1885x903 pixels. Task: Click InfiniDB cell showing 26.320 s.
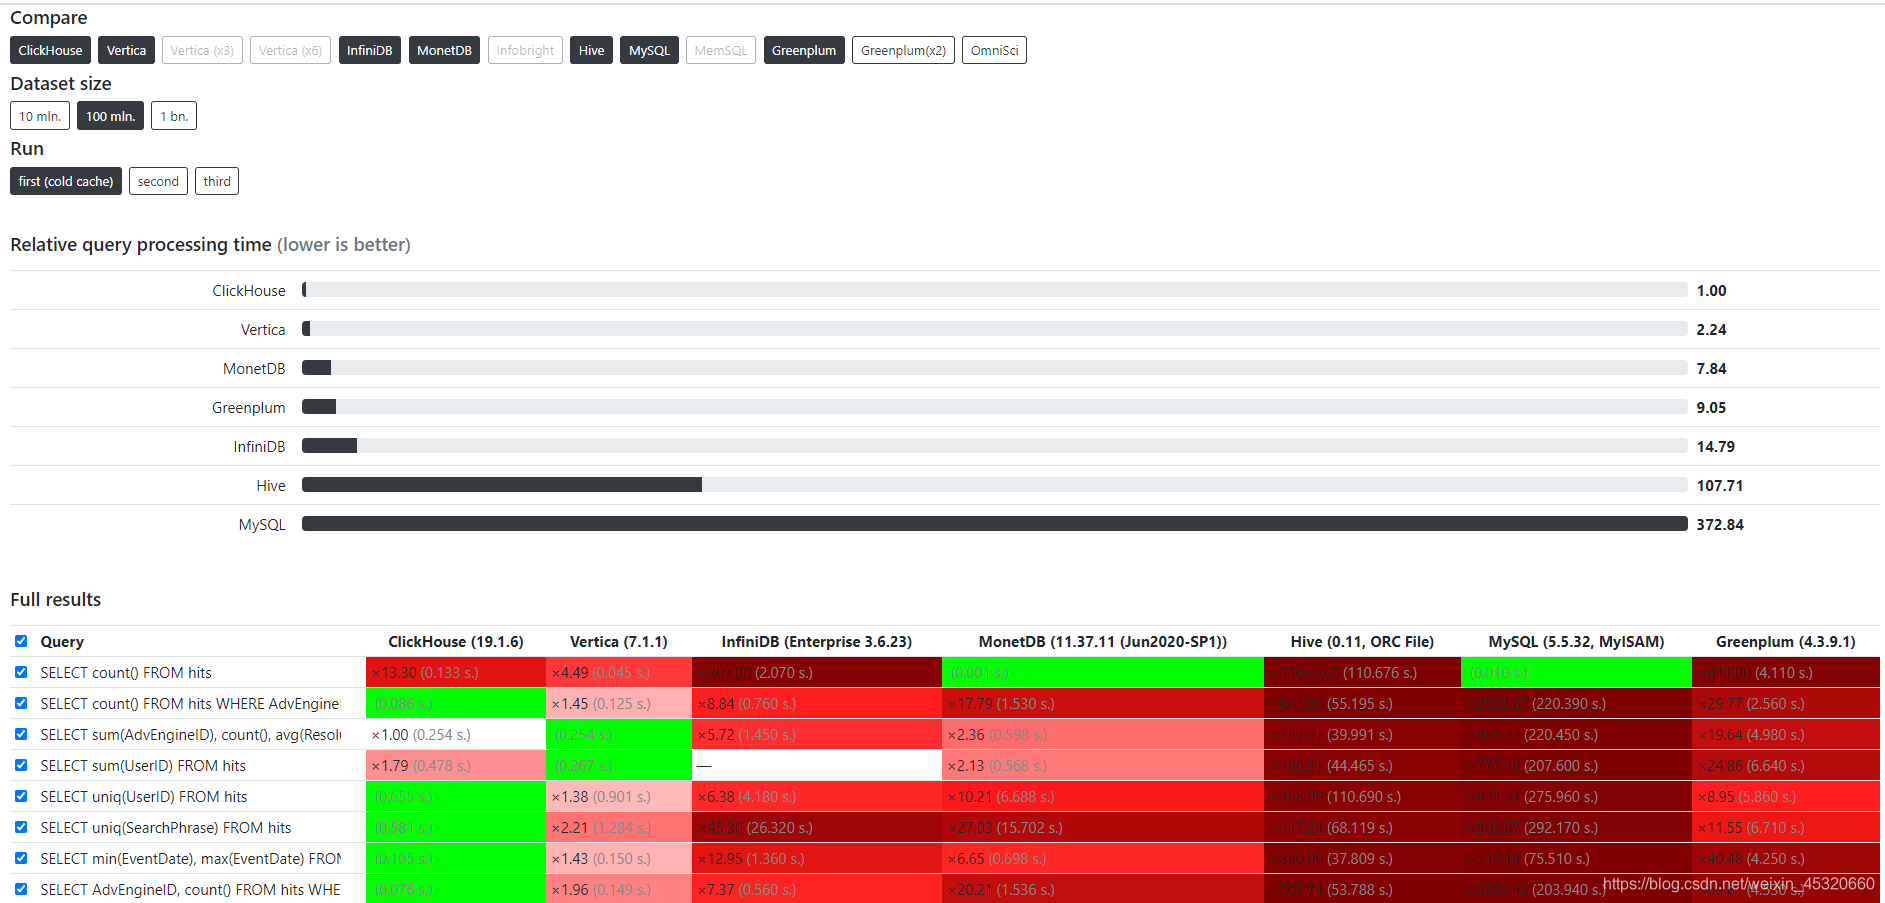pyautogui.click(x=817, y=828)
